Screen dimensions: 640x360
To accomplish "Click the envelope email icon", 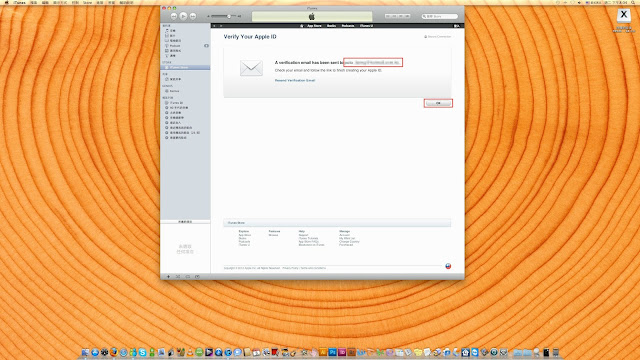I will click(x=251, y=68).
